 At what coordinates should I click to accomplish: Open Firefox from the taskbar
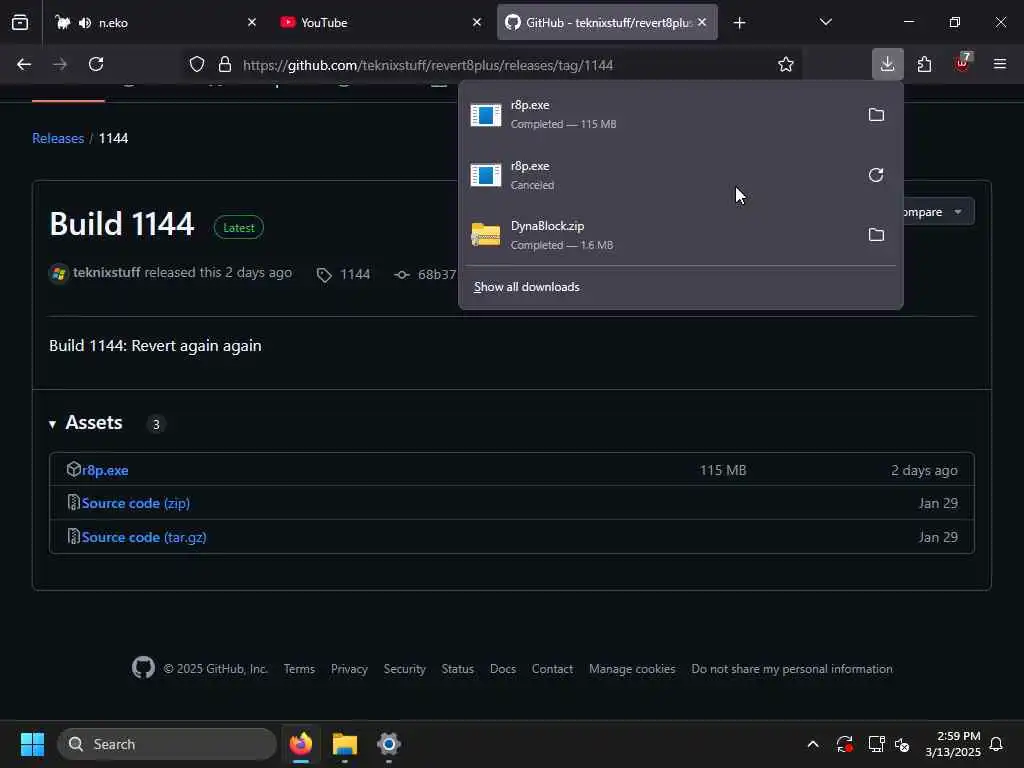tap(300, 744)
